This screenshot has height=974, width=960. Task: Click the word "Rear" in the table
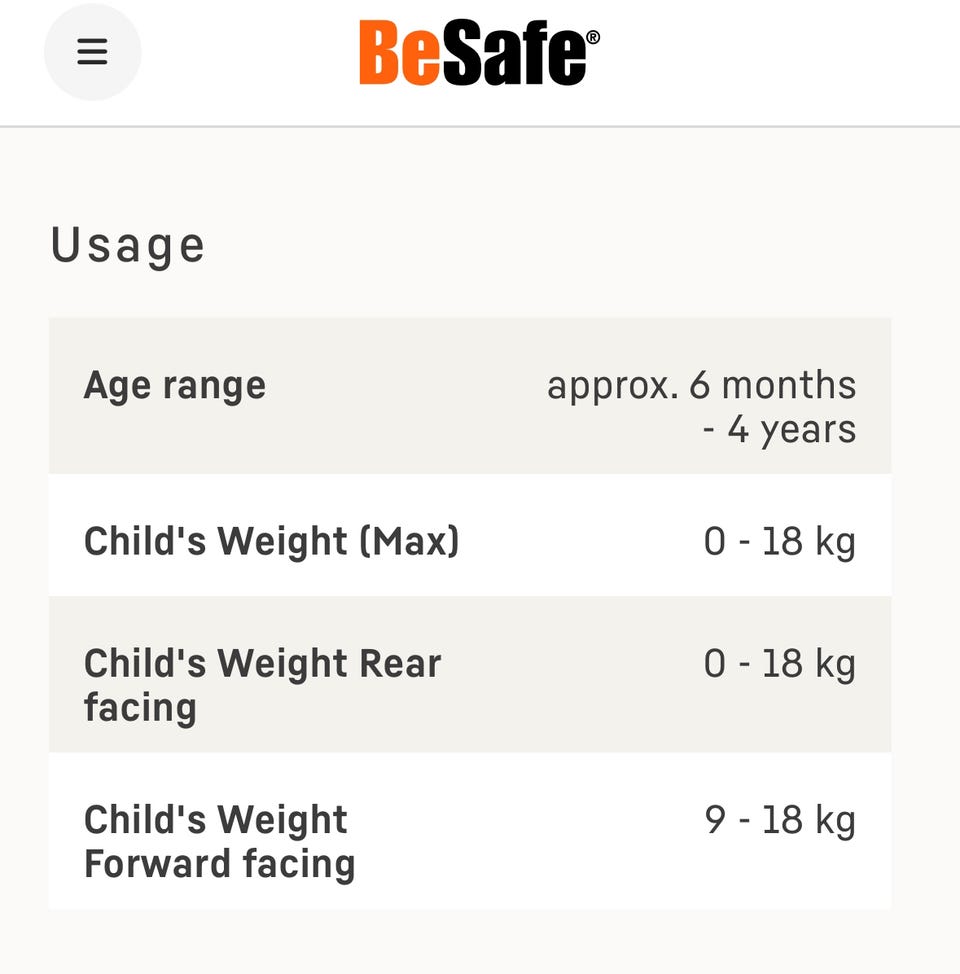coord(400,663)
